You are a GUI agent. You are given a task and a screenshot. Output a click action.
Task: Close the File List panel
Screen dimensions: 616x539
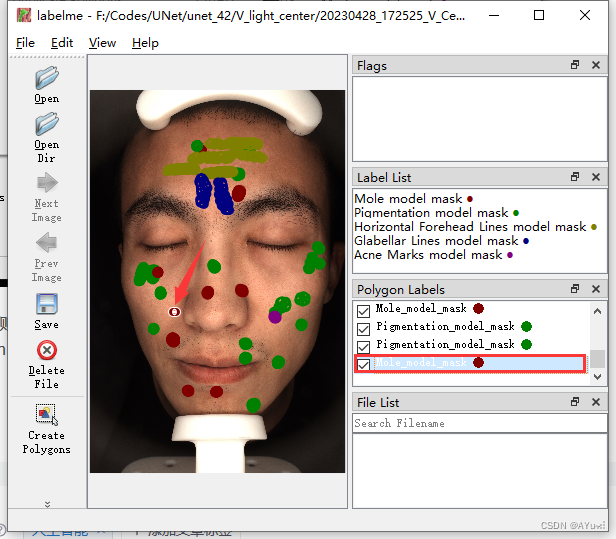(x=596, y=402)
